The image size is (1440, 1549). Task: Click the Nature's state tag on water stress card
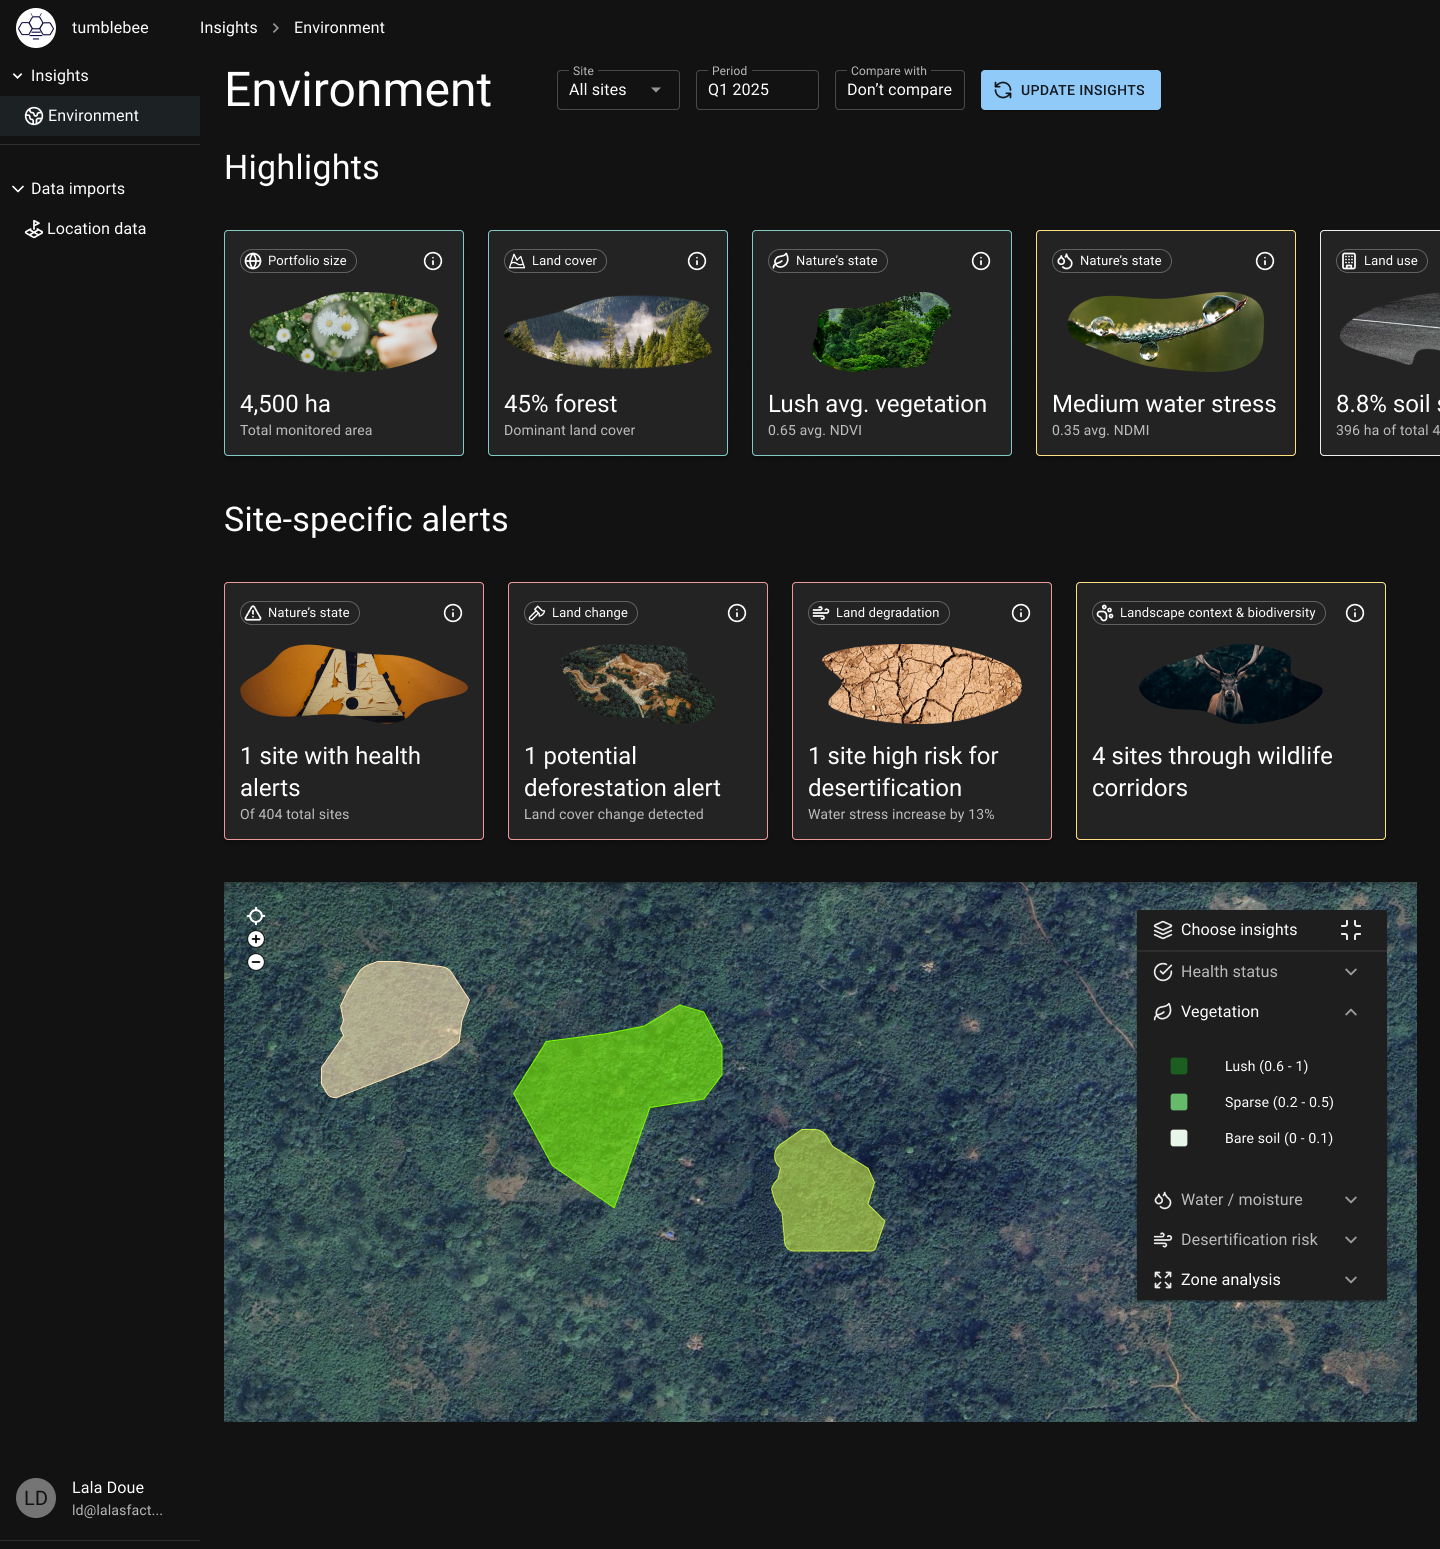pyautogui.click(x=1112, y=261)
